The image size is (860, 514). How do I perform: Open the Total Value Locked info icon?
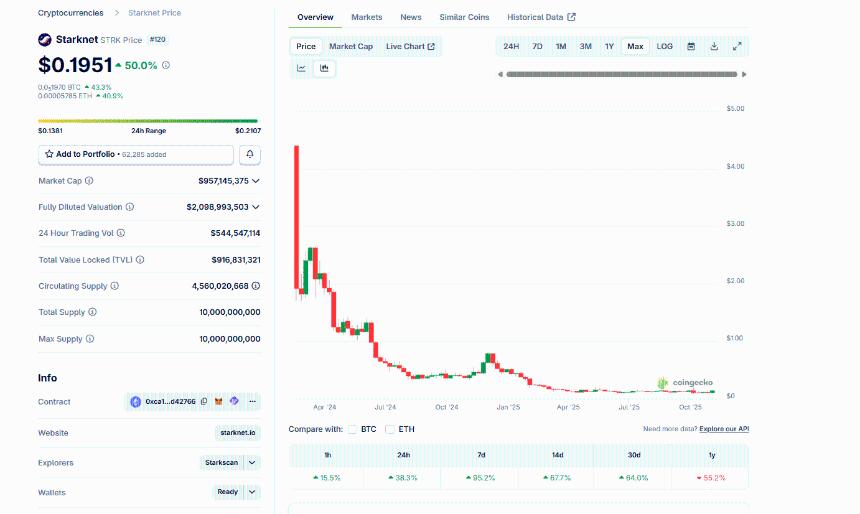pyautogui.click(x=140, y=259)
